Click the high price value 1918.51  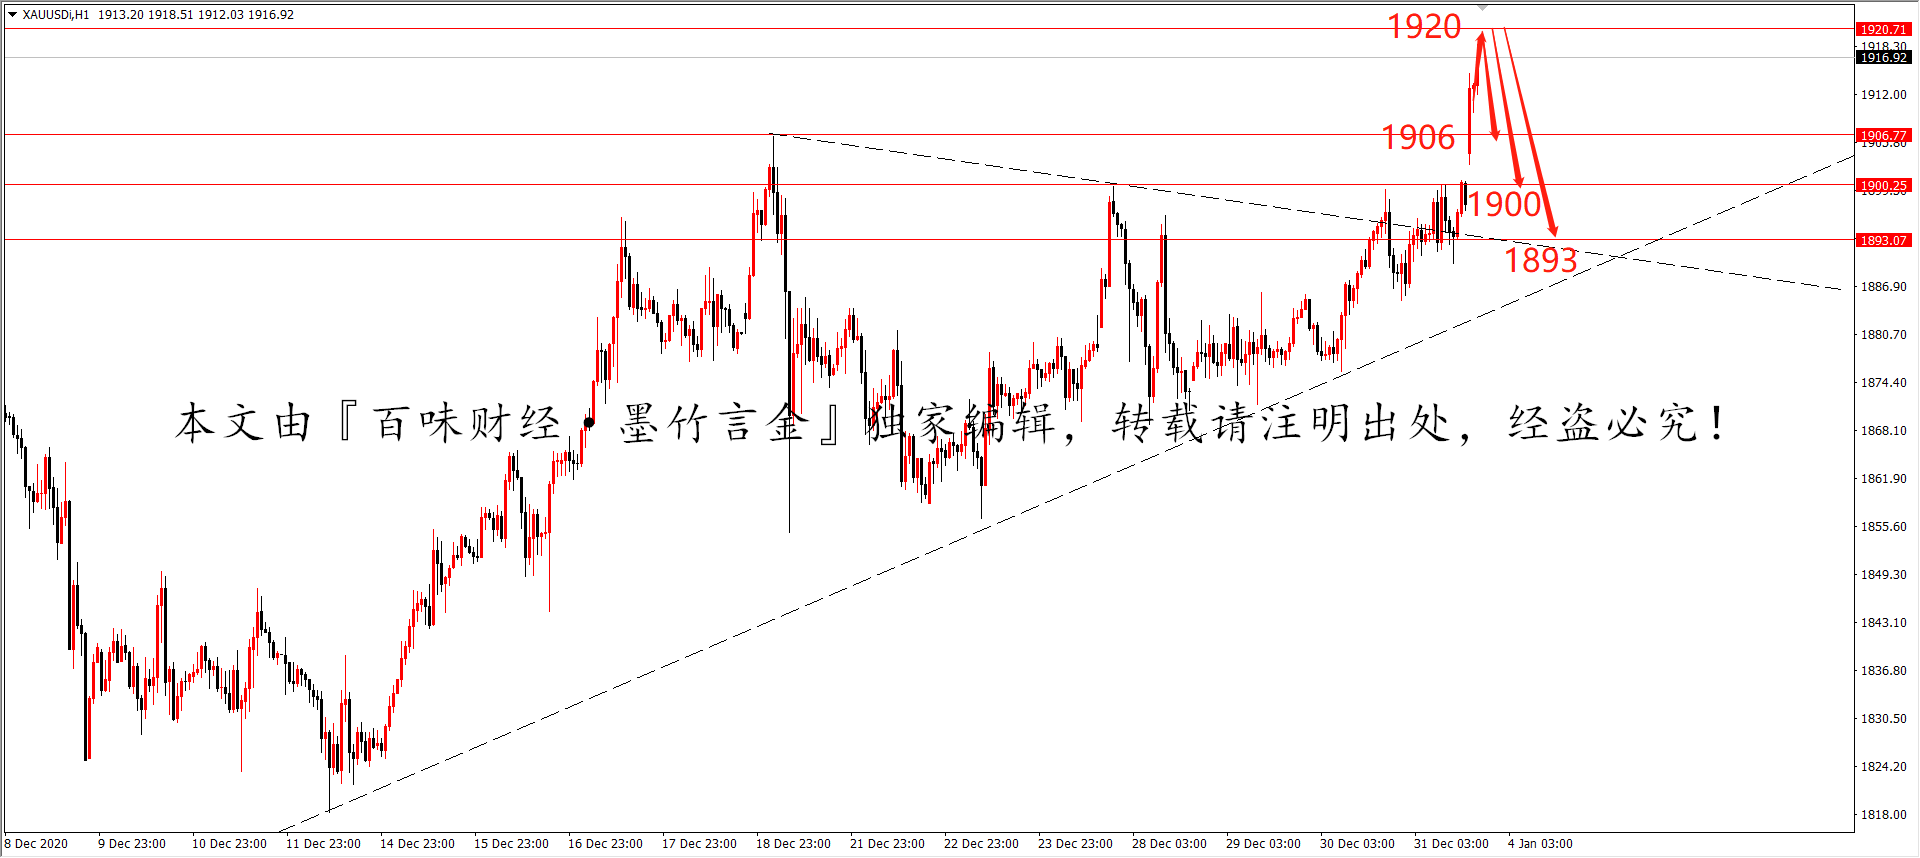coord(170,15)
